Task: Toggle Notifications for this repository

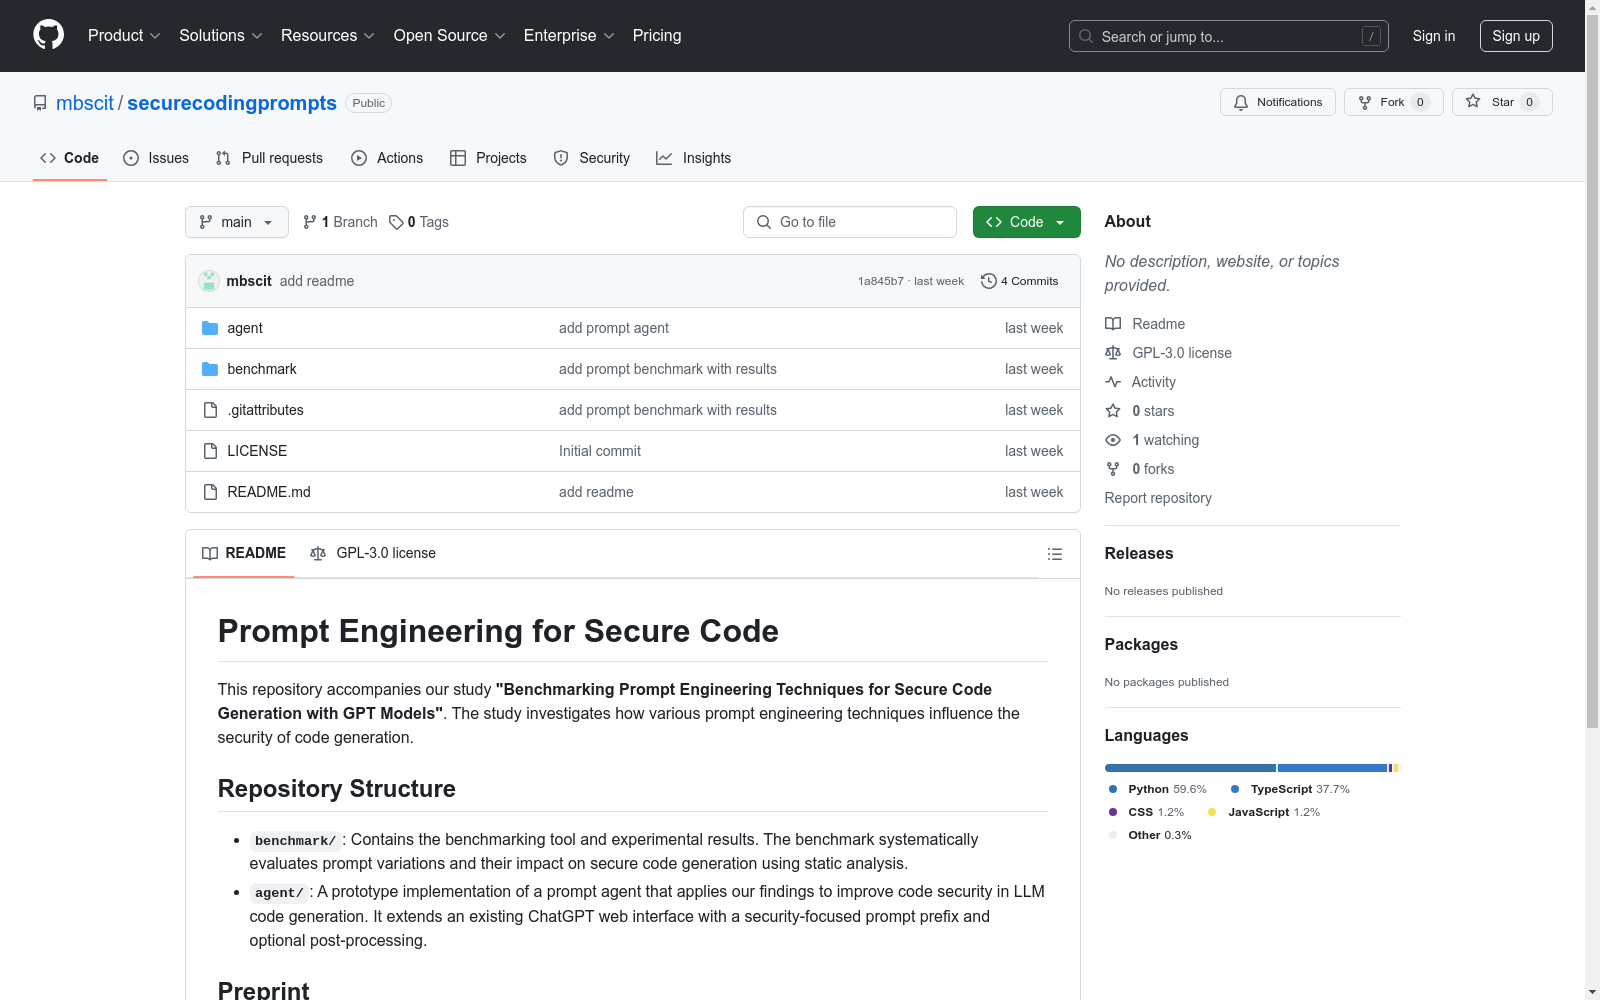Action: [1277, 102]
